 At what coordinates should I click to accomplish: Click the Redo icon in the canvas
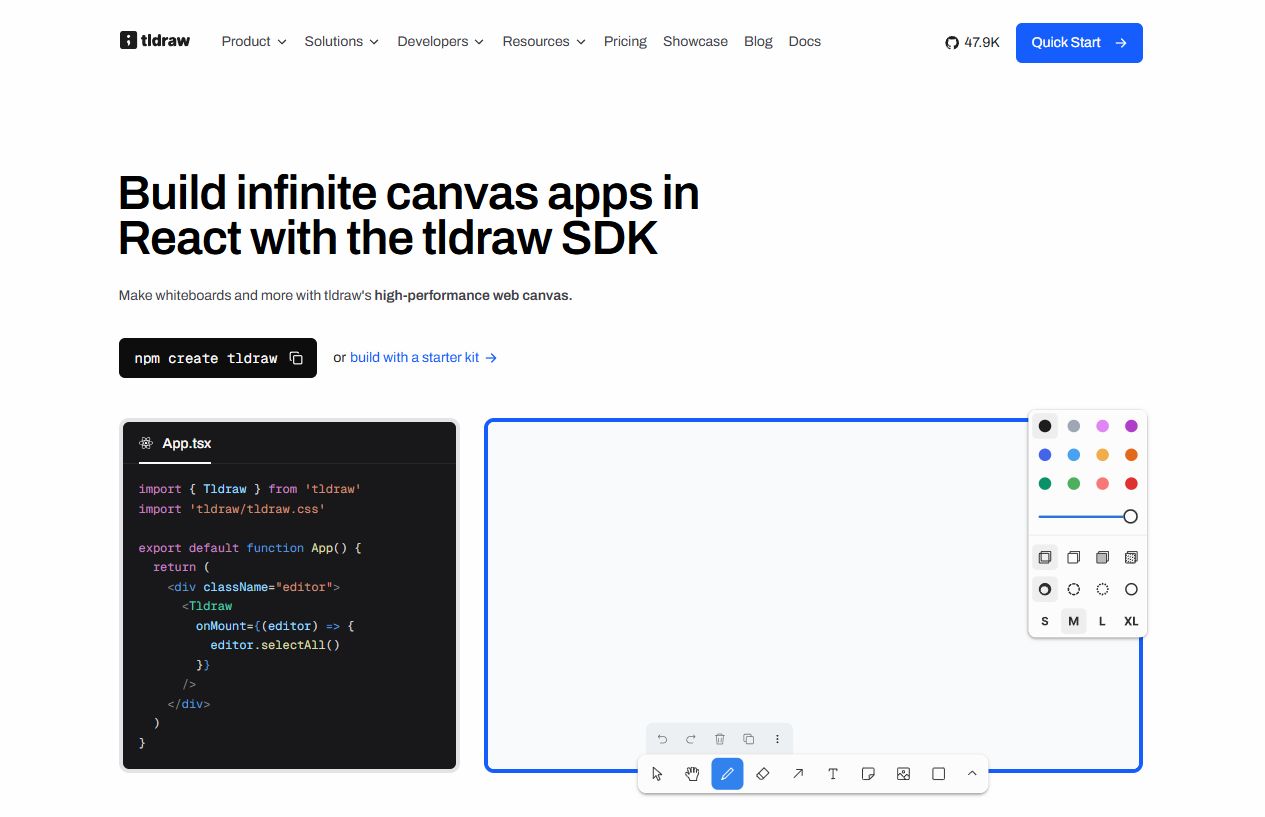[691, 739]
